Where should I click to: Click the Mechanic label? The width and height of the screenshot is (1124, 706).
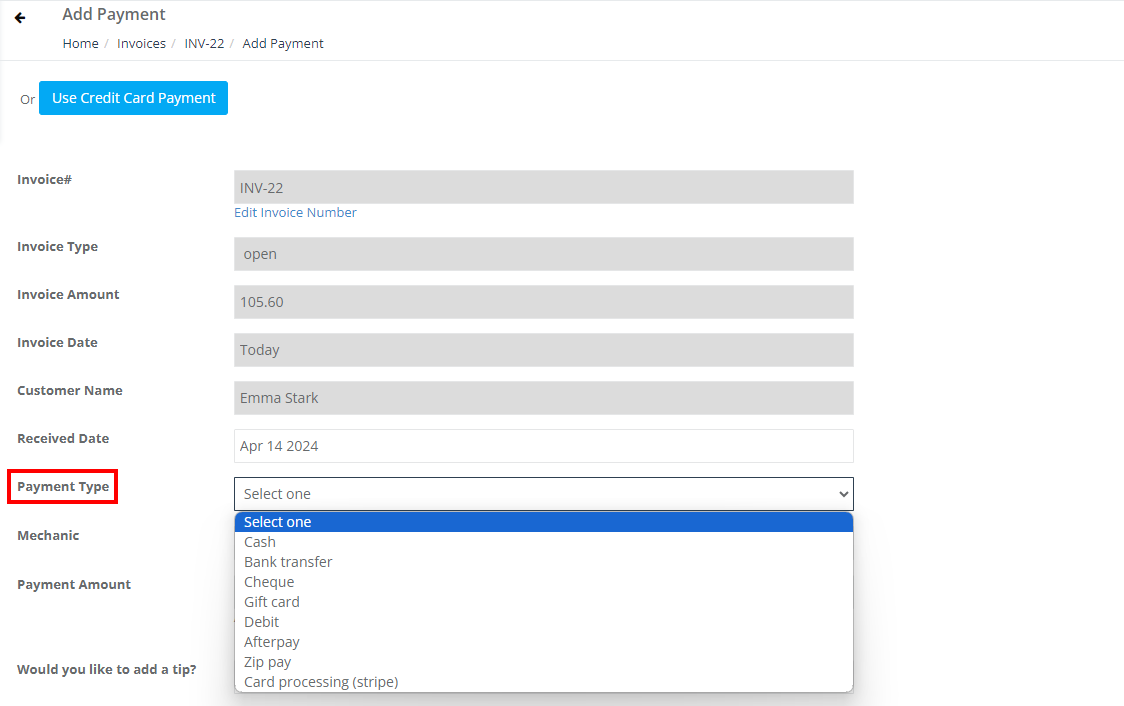48,535
